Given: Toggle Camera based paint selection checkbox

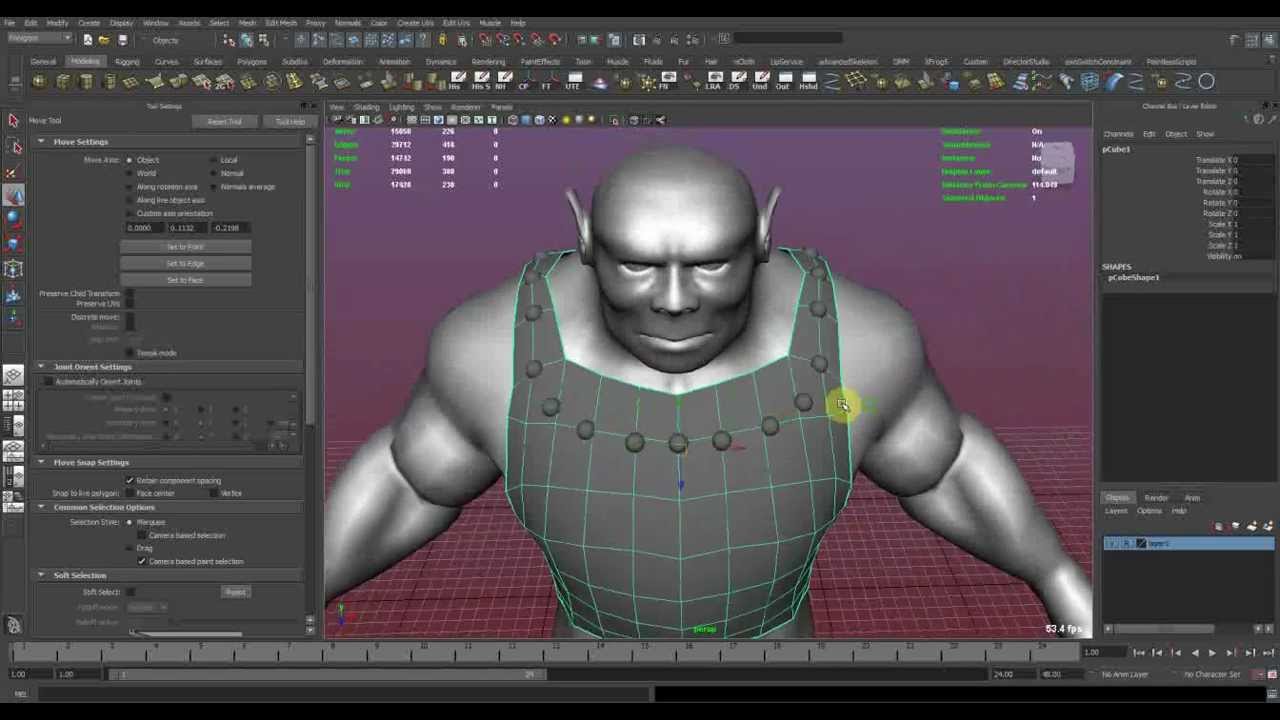Looking at the screenshot, I should 142,561.
